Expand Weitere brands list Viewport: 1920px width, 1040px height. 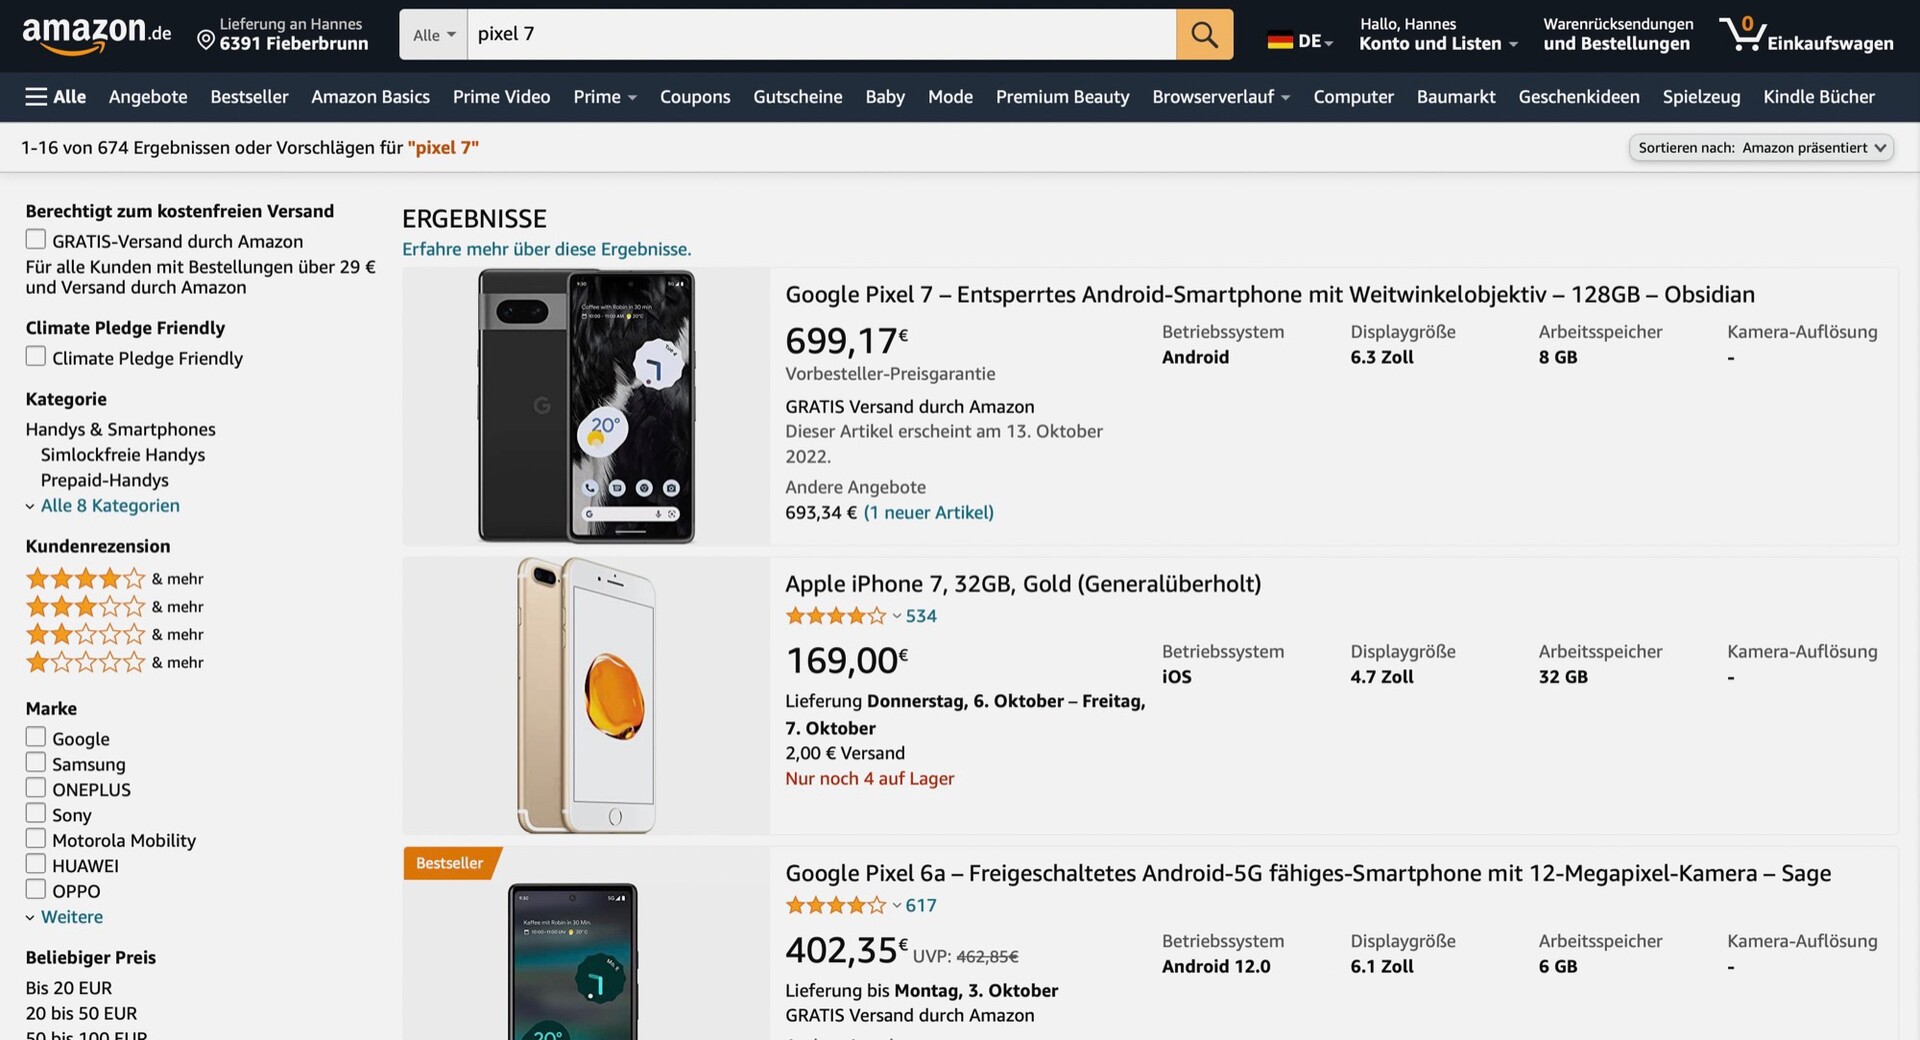coord(71,917)
